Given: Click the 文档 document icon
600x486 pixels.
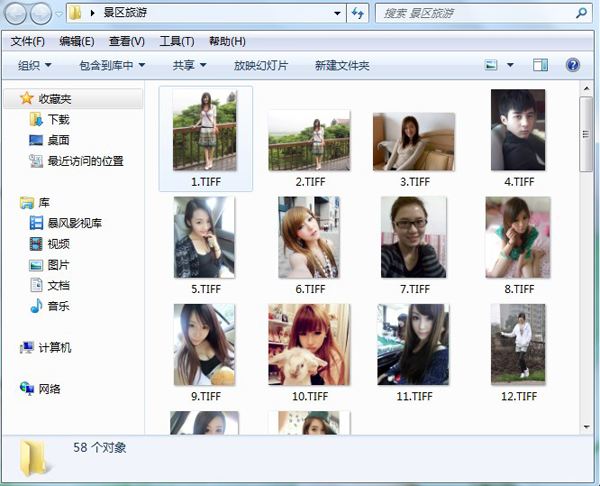Looking at the screenshot, I should pyautogui.click(x=36, y=285).
